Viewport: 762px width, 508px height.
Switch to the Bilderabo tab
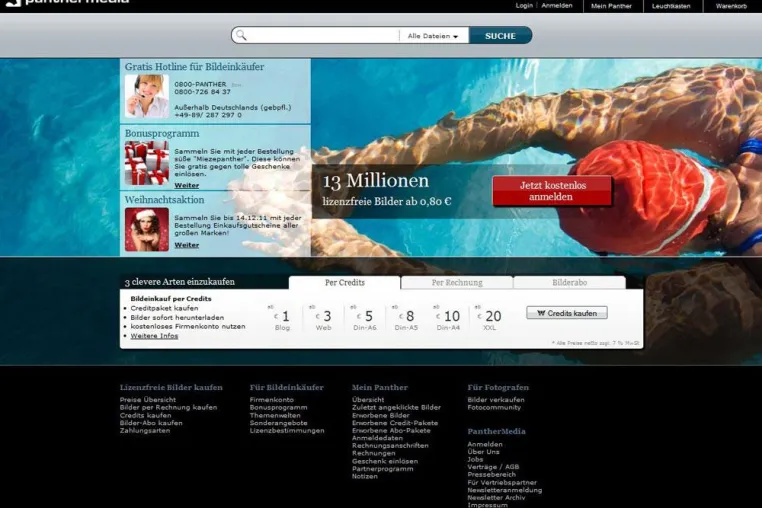point(569,282)
